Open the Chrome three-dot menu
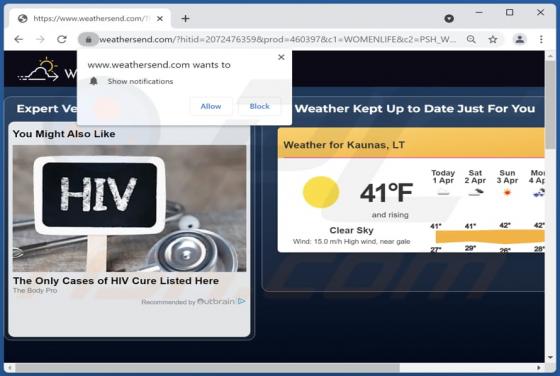The image size is (560, 376). tap(541, 39)
